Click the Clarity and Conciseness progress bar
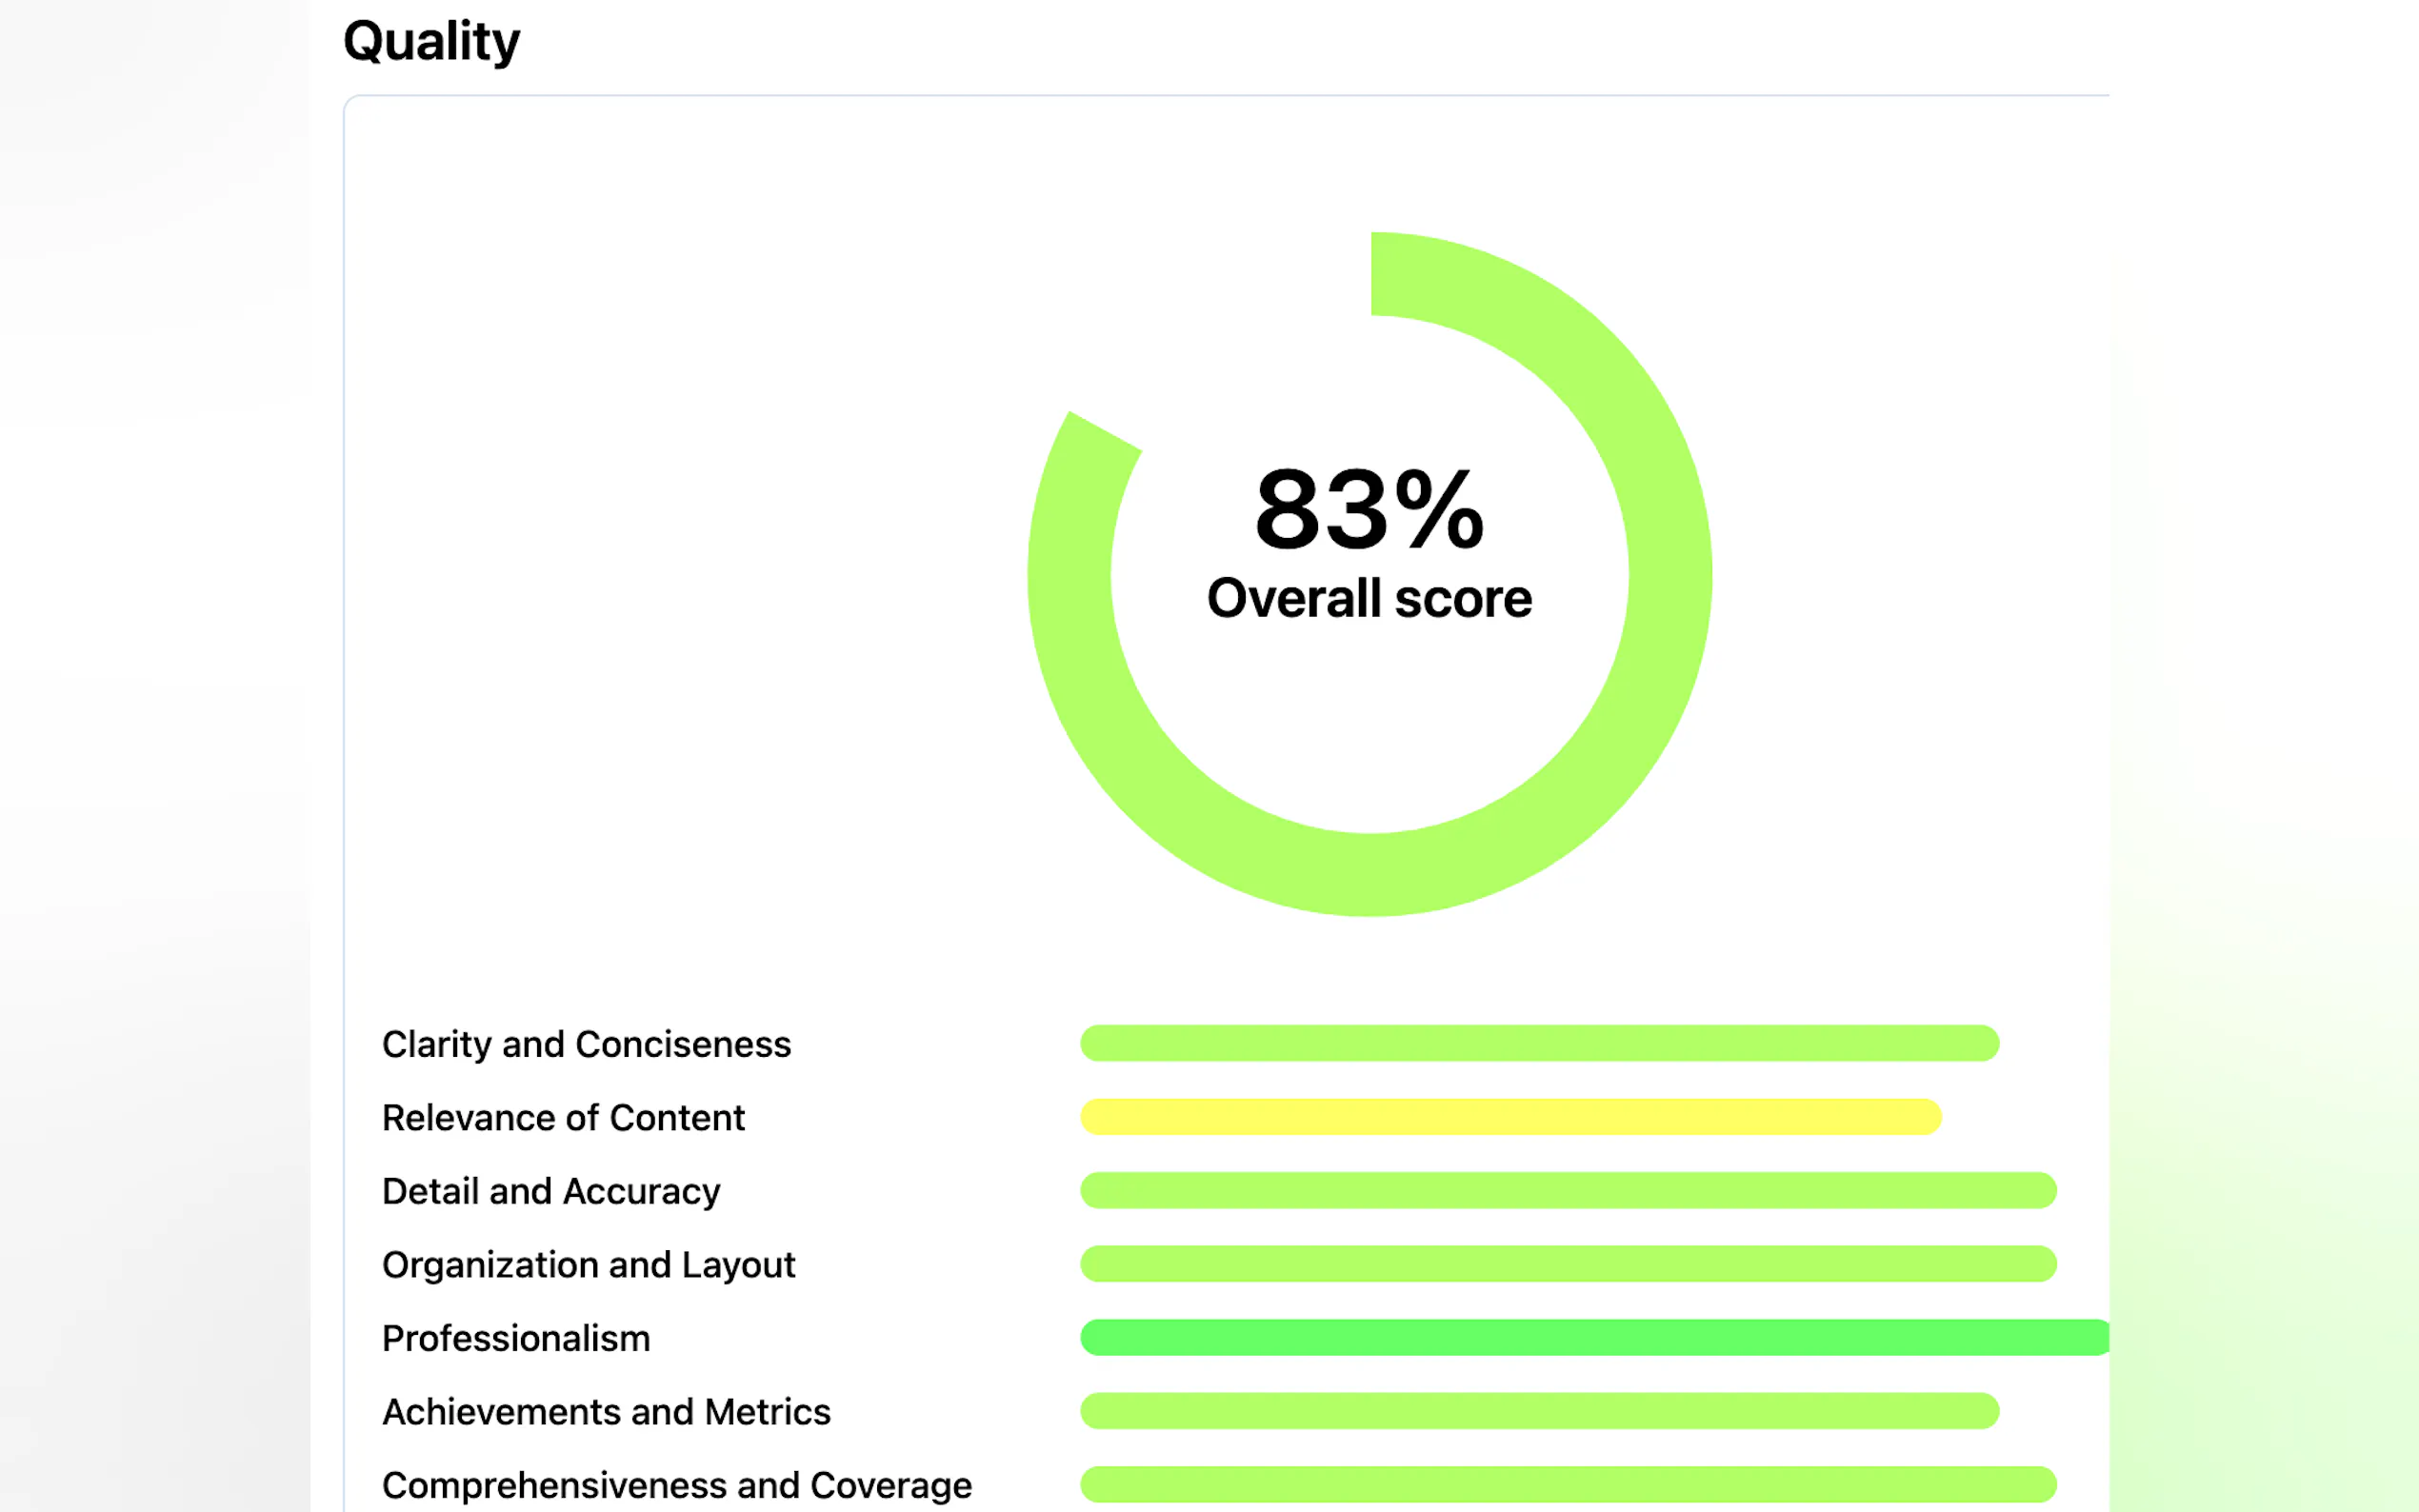Screen dimensions: 2419x1512 coord(1538,1043)
